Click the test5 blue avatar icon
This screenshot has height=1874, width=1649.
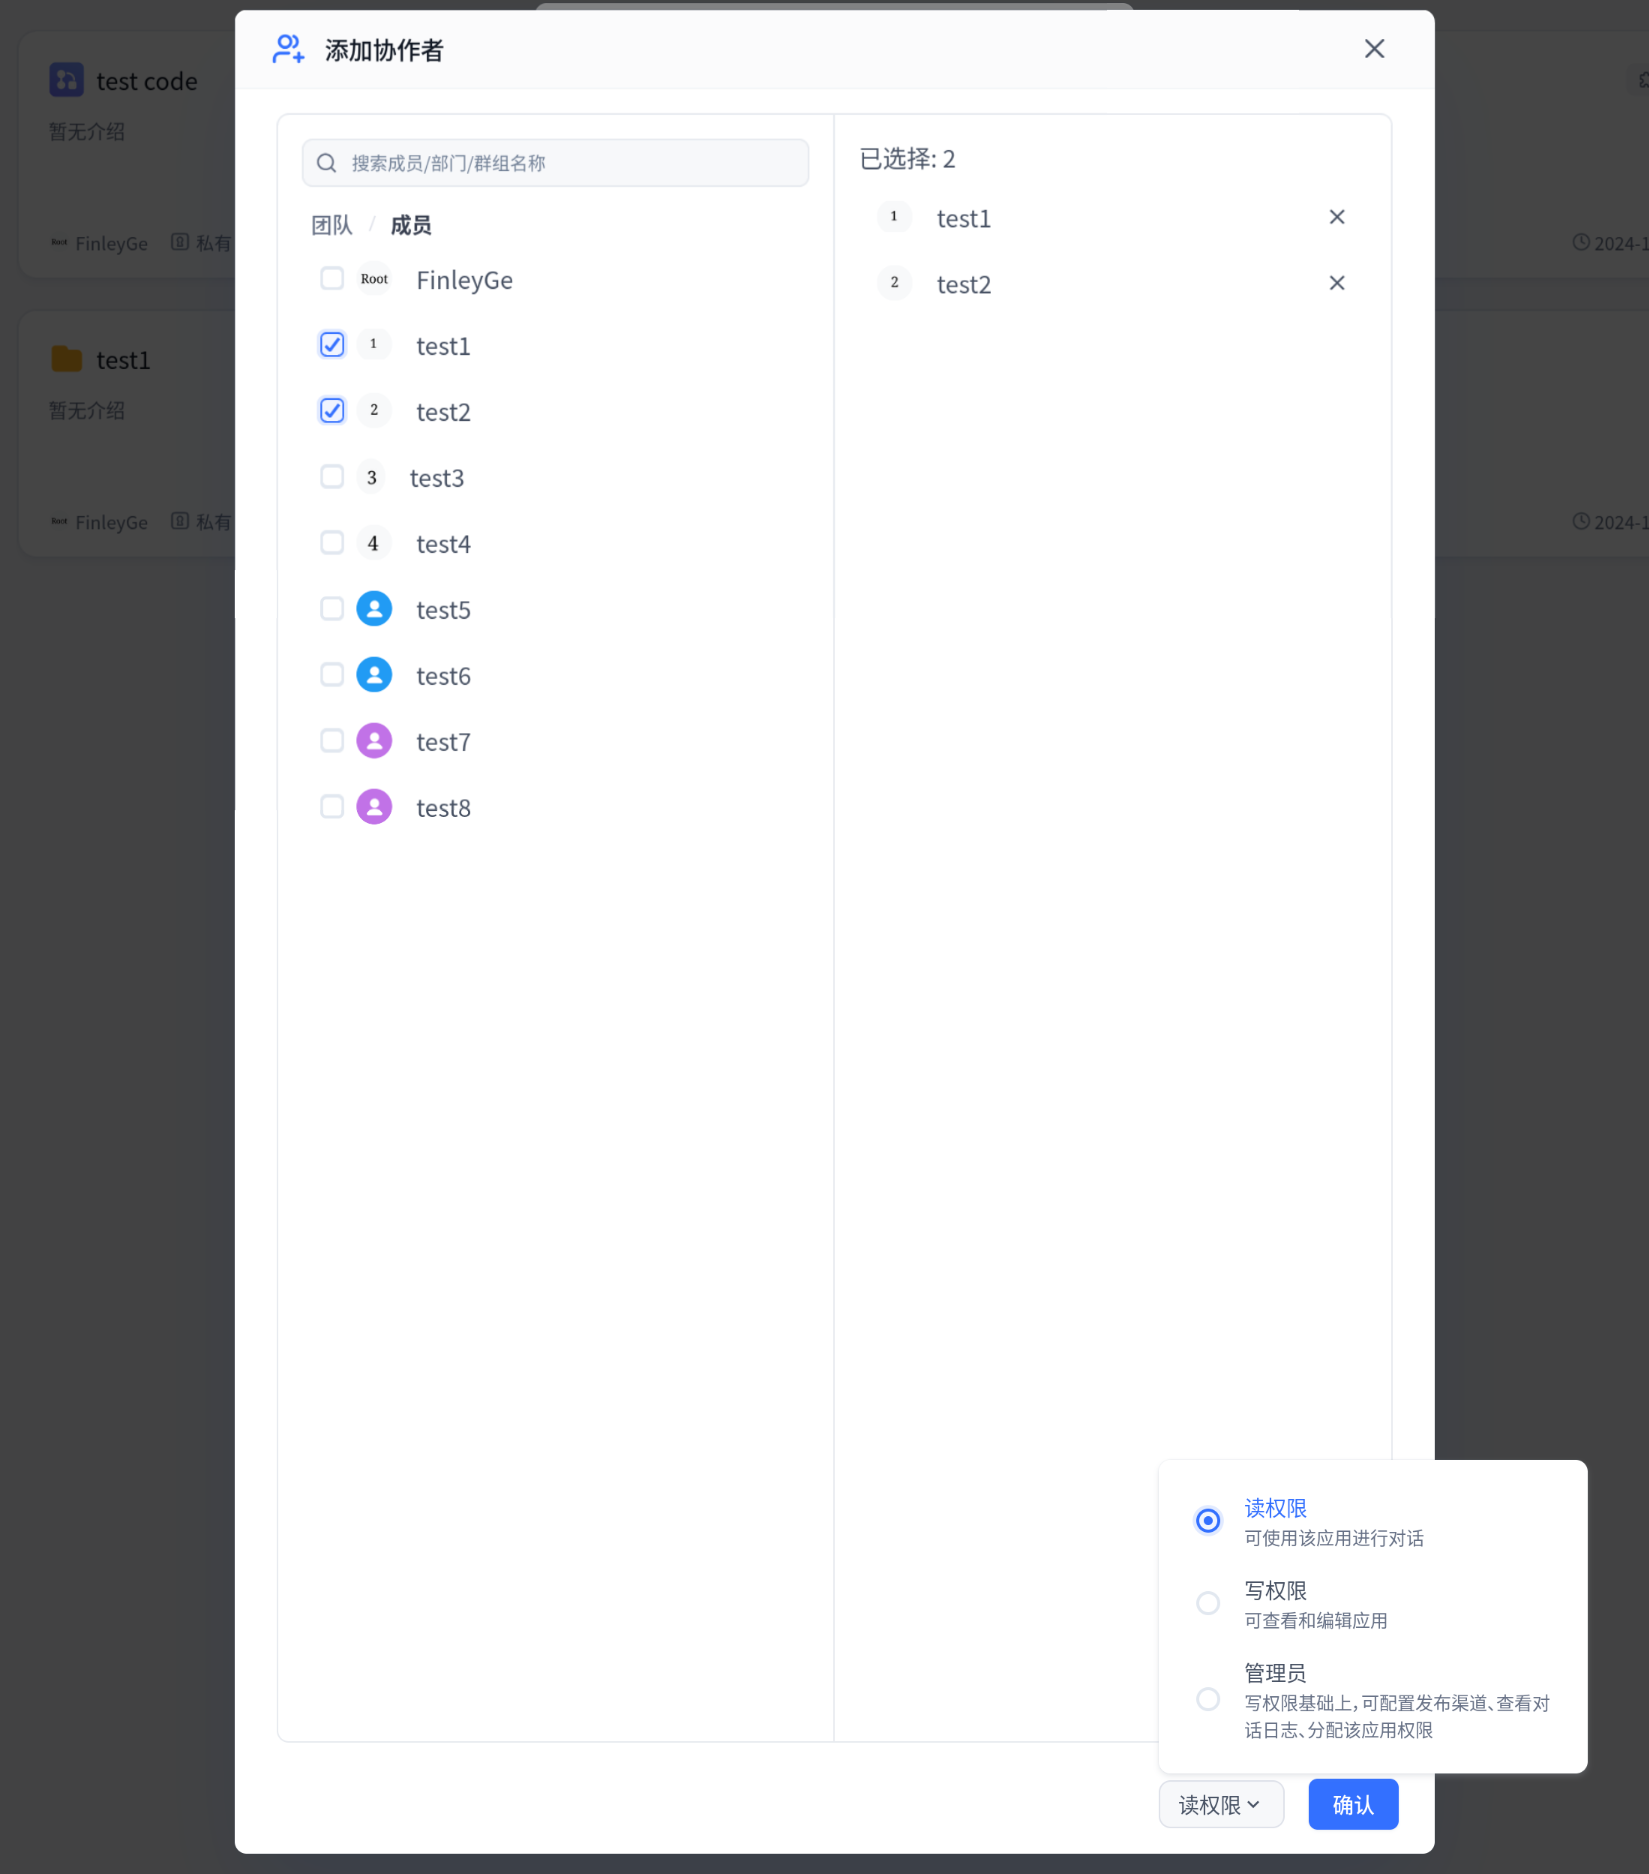point(374,609)
